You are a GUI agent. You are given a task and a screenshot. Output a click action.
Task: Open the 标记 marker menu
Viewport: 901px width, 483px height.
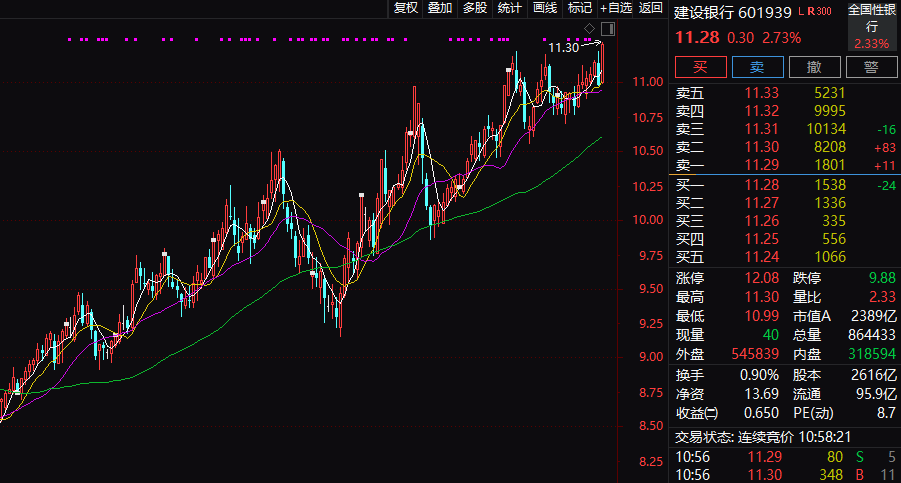[579, 8]
